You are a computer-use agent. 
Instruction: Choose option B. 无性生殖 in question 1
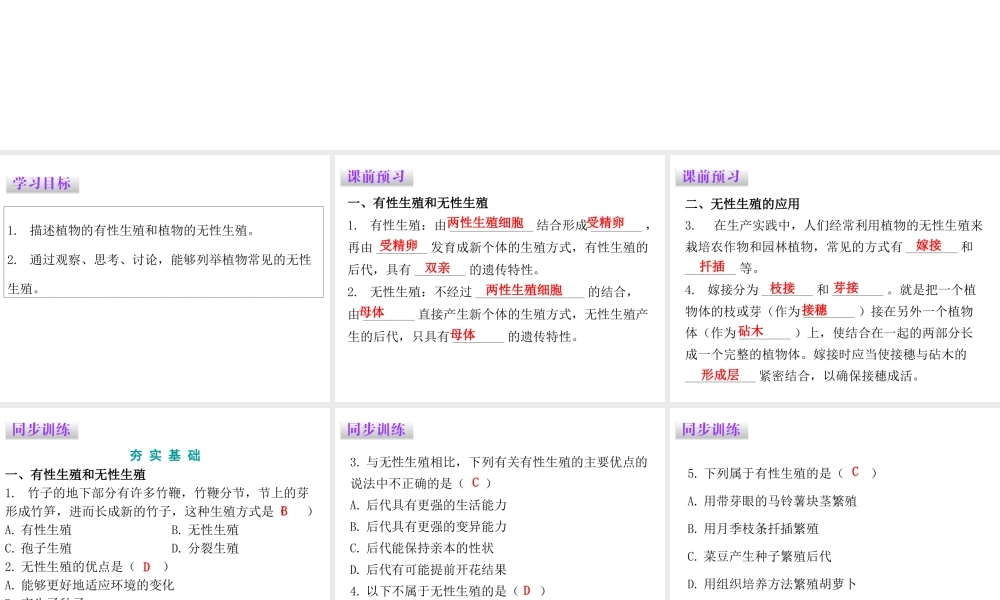[x=205, y=530]
